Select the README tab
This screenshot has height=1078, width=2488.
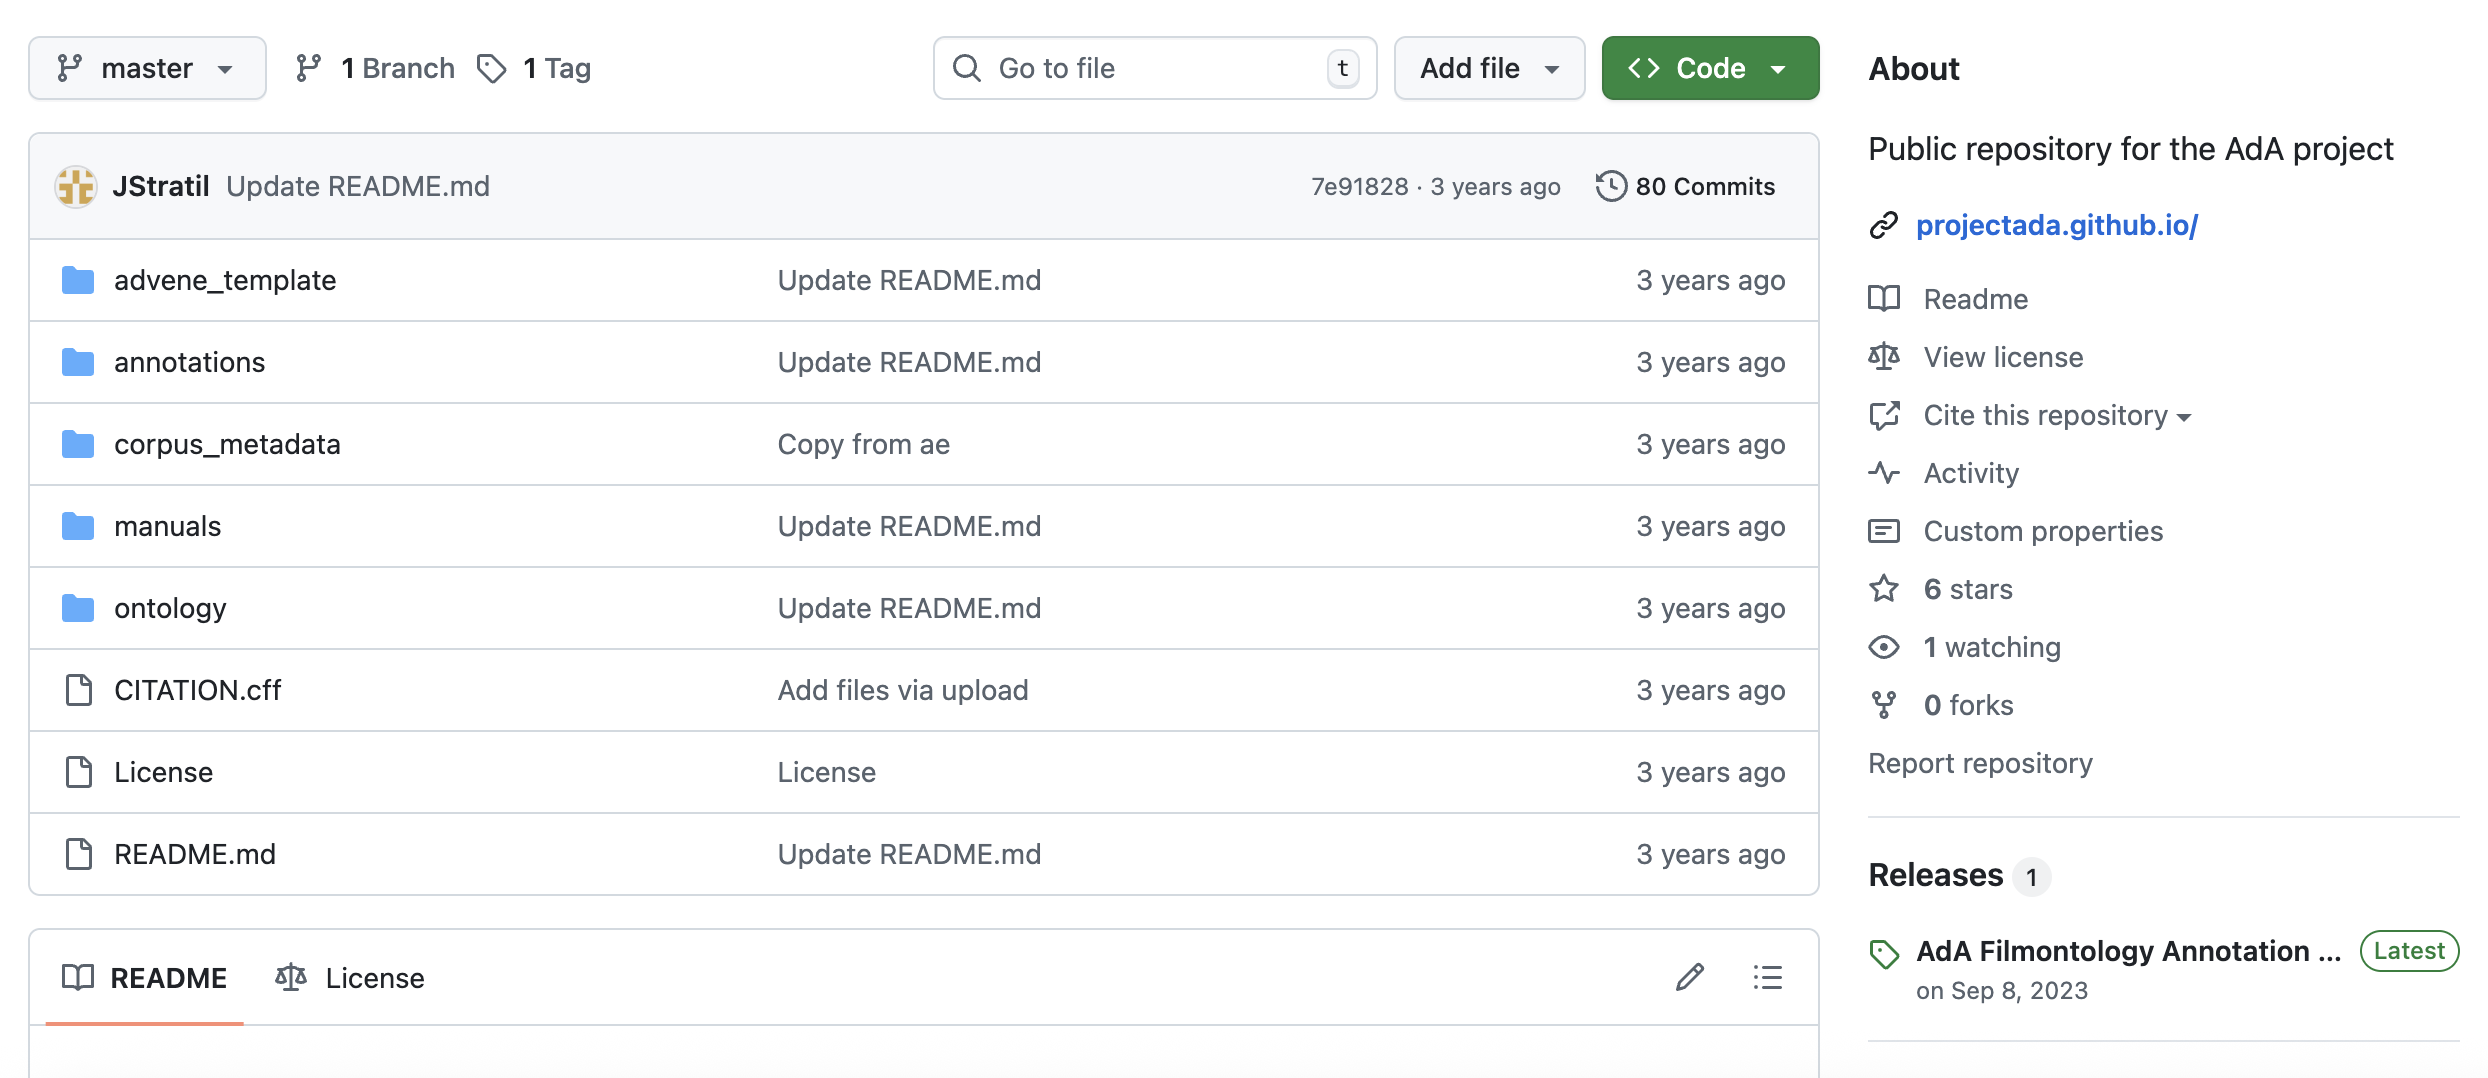(x=145, y=977)
